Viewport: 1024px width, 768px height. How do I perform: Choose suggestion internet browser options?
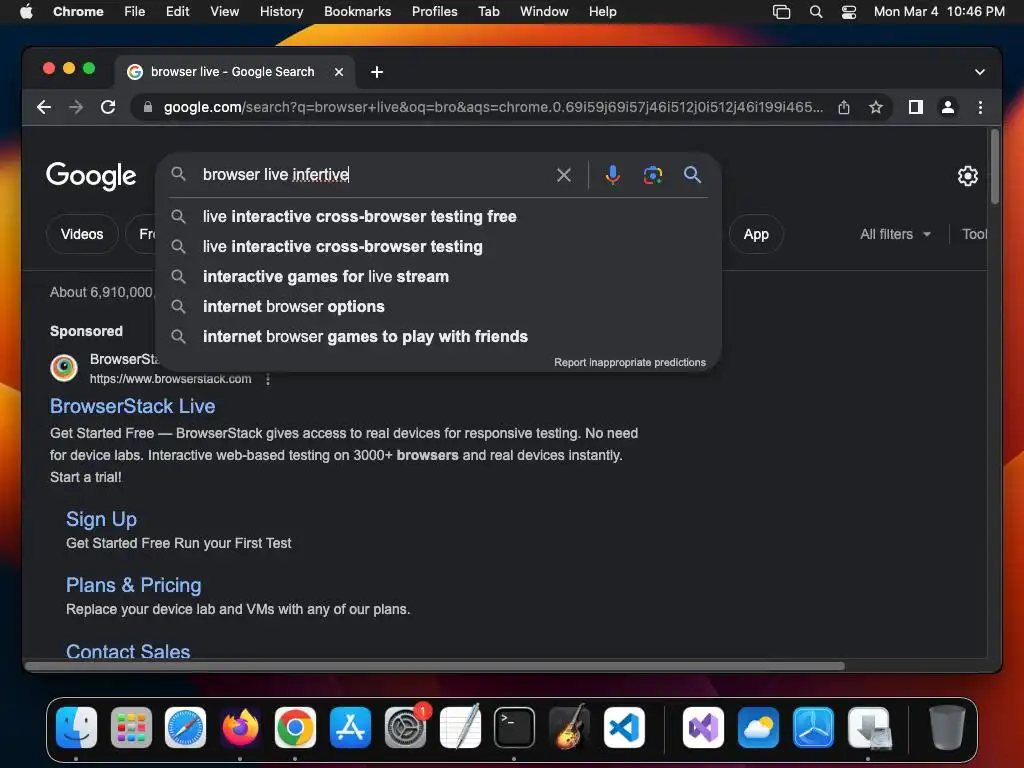click(x=438, y=307)
